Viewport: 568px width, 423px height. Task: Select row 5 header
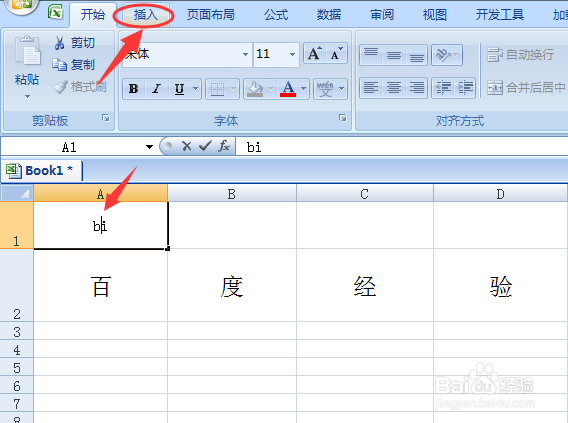pyautogui.click(x=17, y=367)
